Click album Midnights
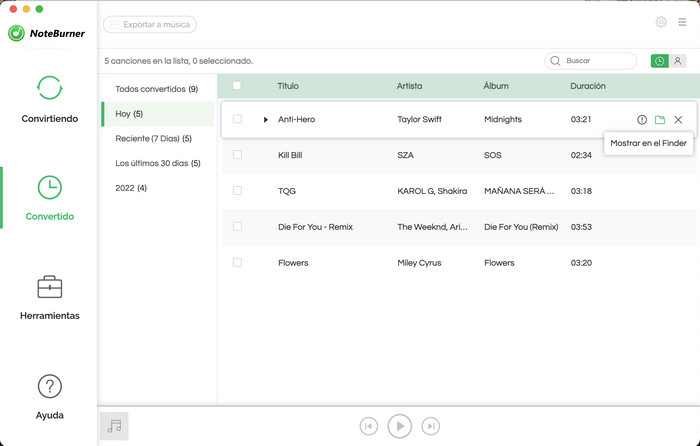Screen dimensions: 700x446 pos(503,120)
